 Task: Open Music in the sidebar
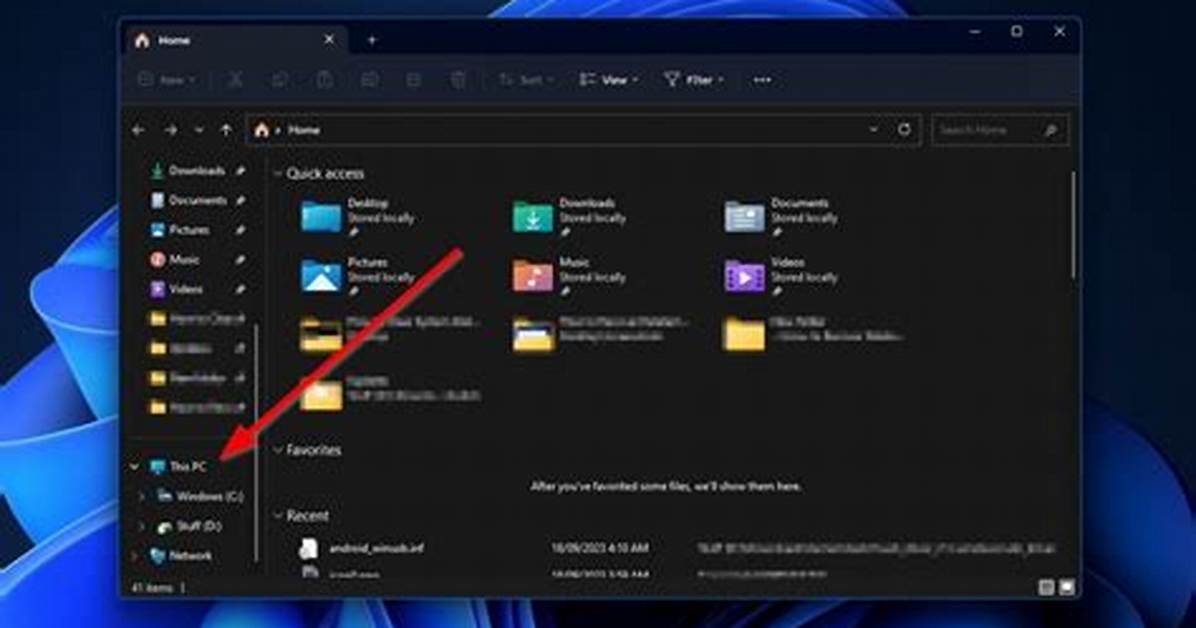click(x=175, y=260)
